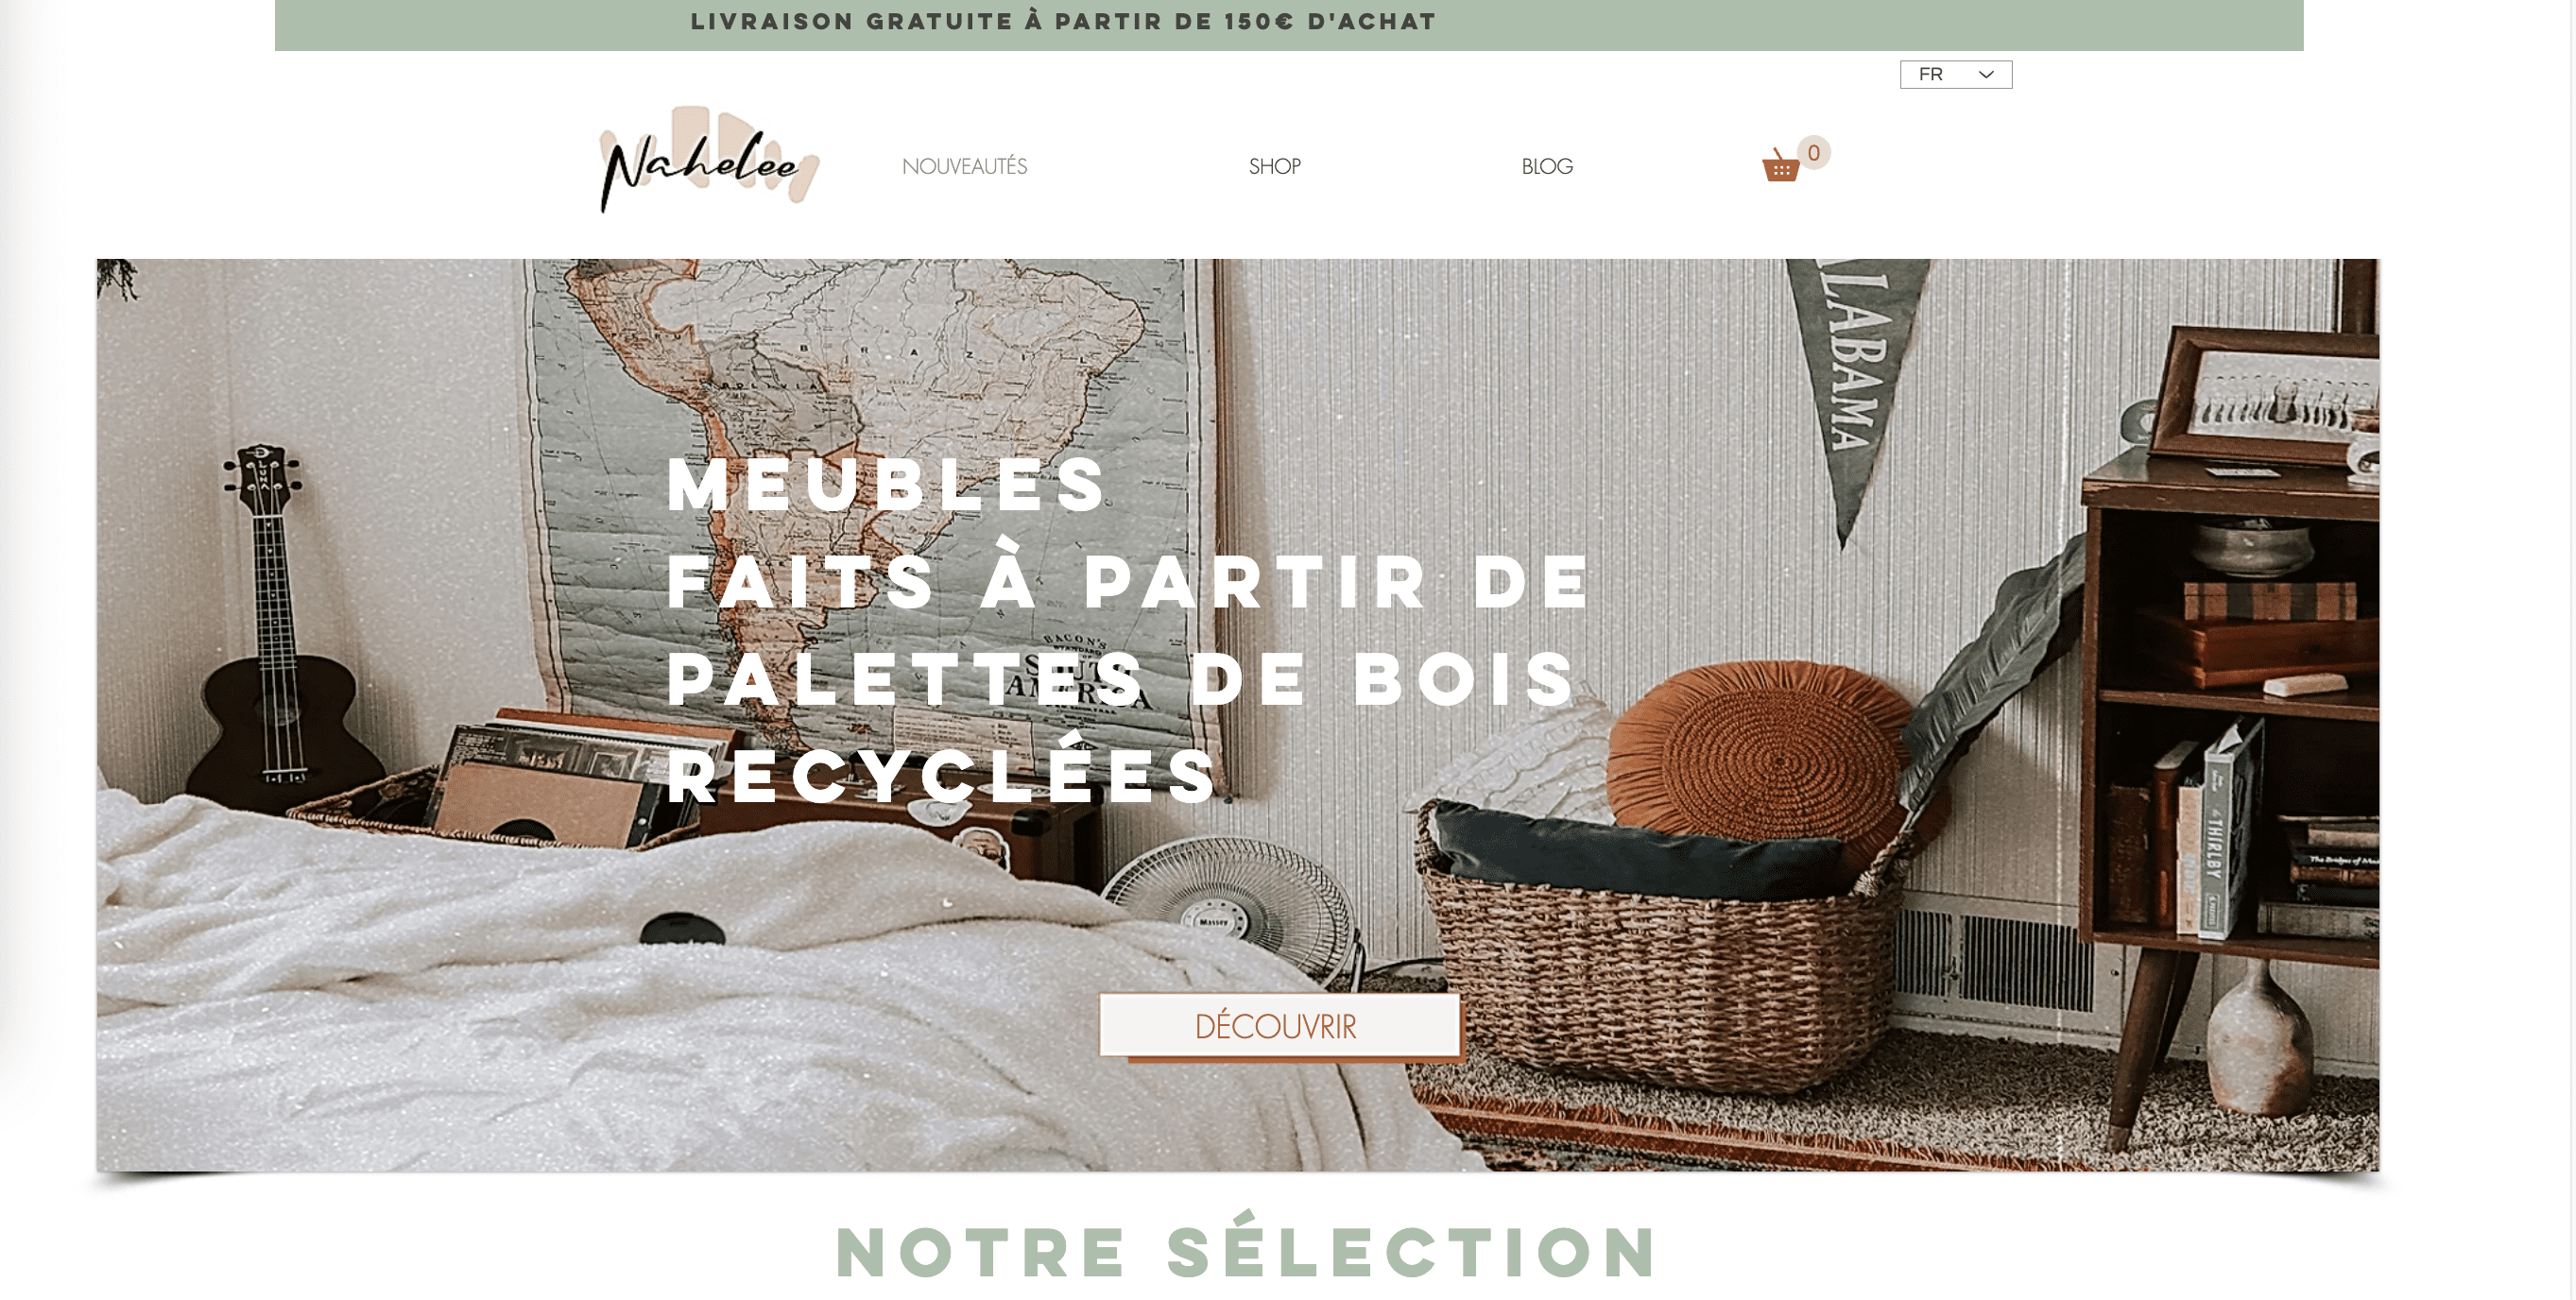Click the table fan in the photo
Viewport: 2576px width, 1300px height.
click(1232, 915)
